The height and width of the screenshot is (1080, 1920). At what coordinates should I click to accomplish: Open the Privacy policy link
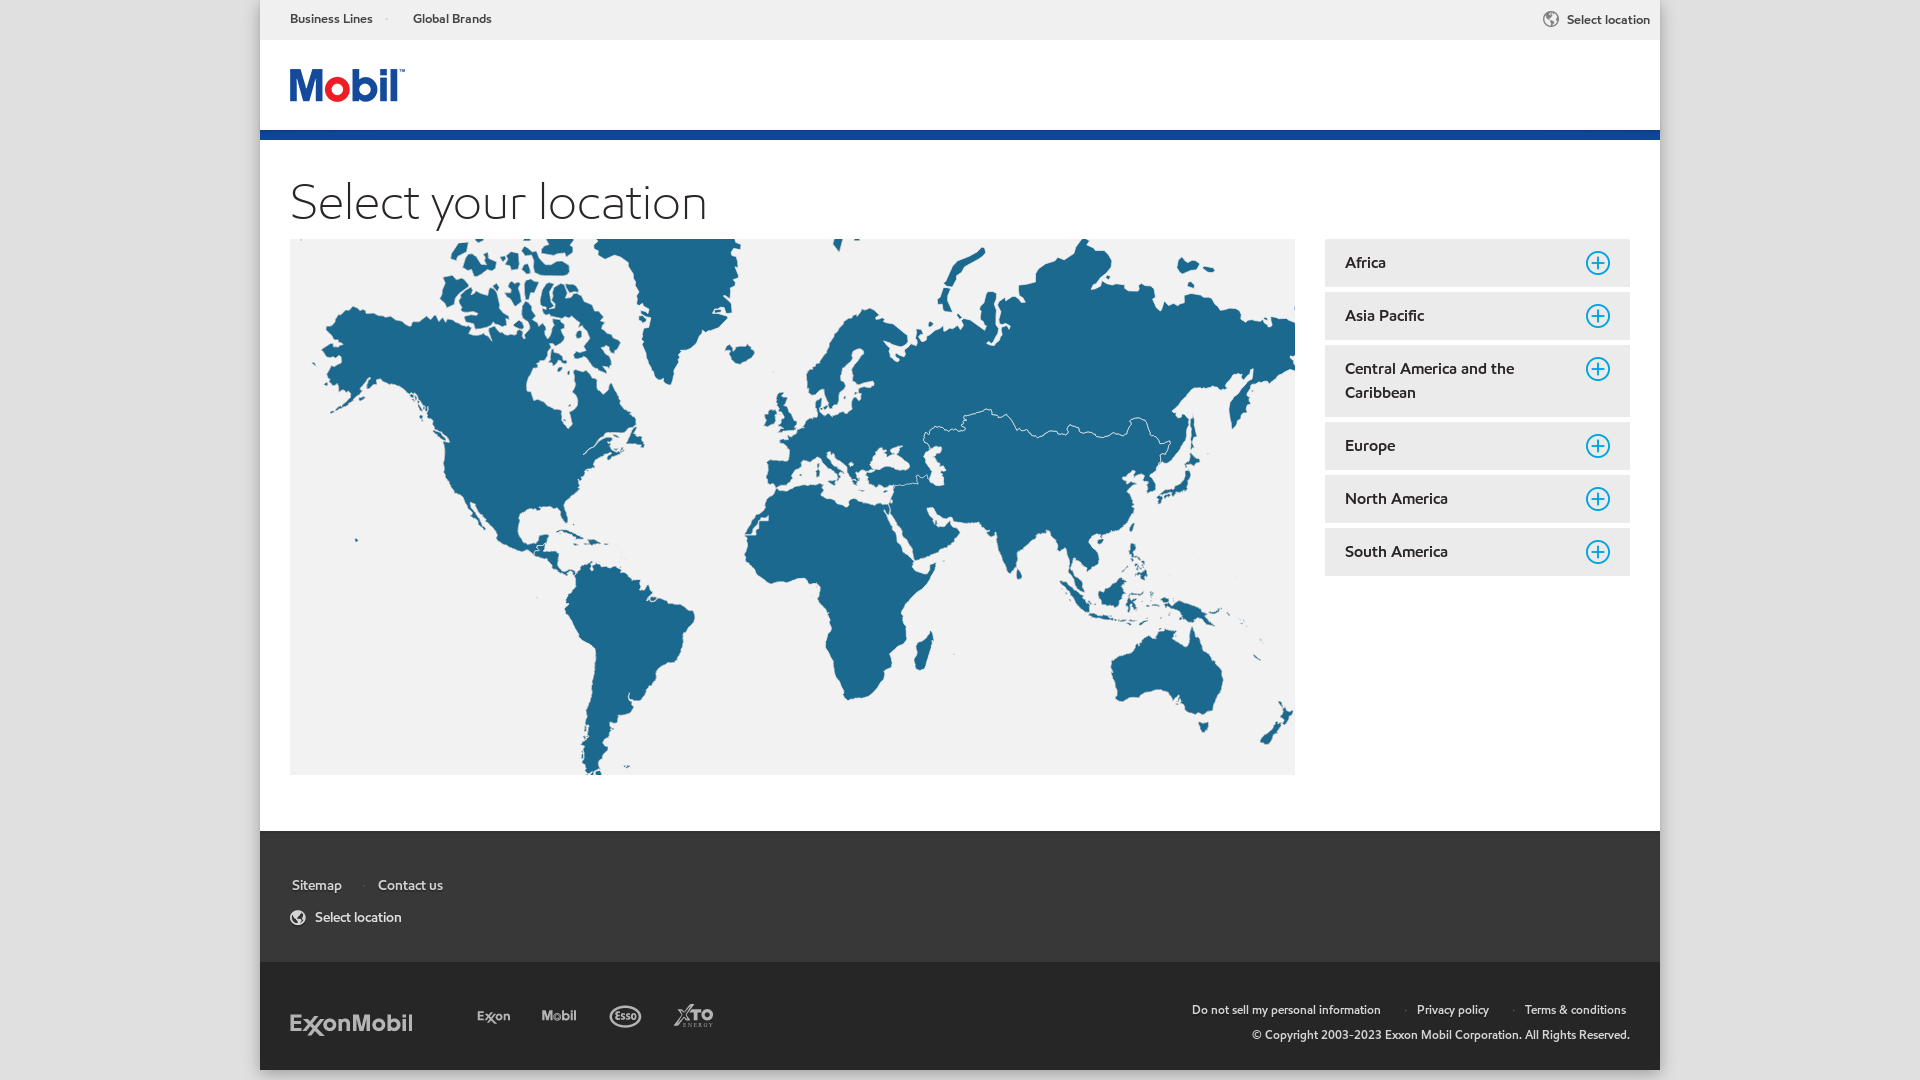pyautogui.click(x=1452, y=1010)
